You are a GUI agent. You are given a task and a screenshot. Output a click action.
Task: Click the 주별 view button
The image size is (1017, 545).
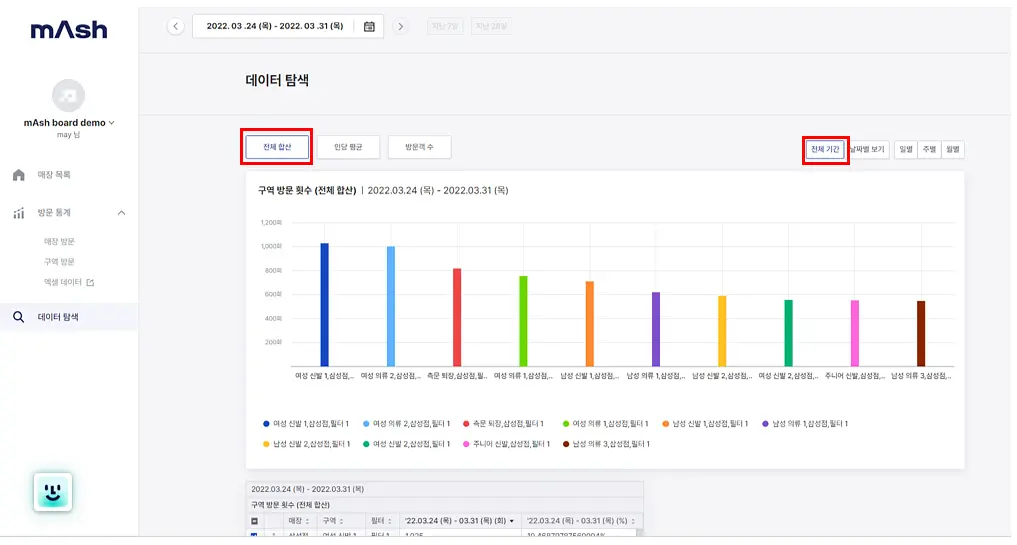pos(929,149)
